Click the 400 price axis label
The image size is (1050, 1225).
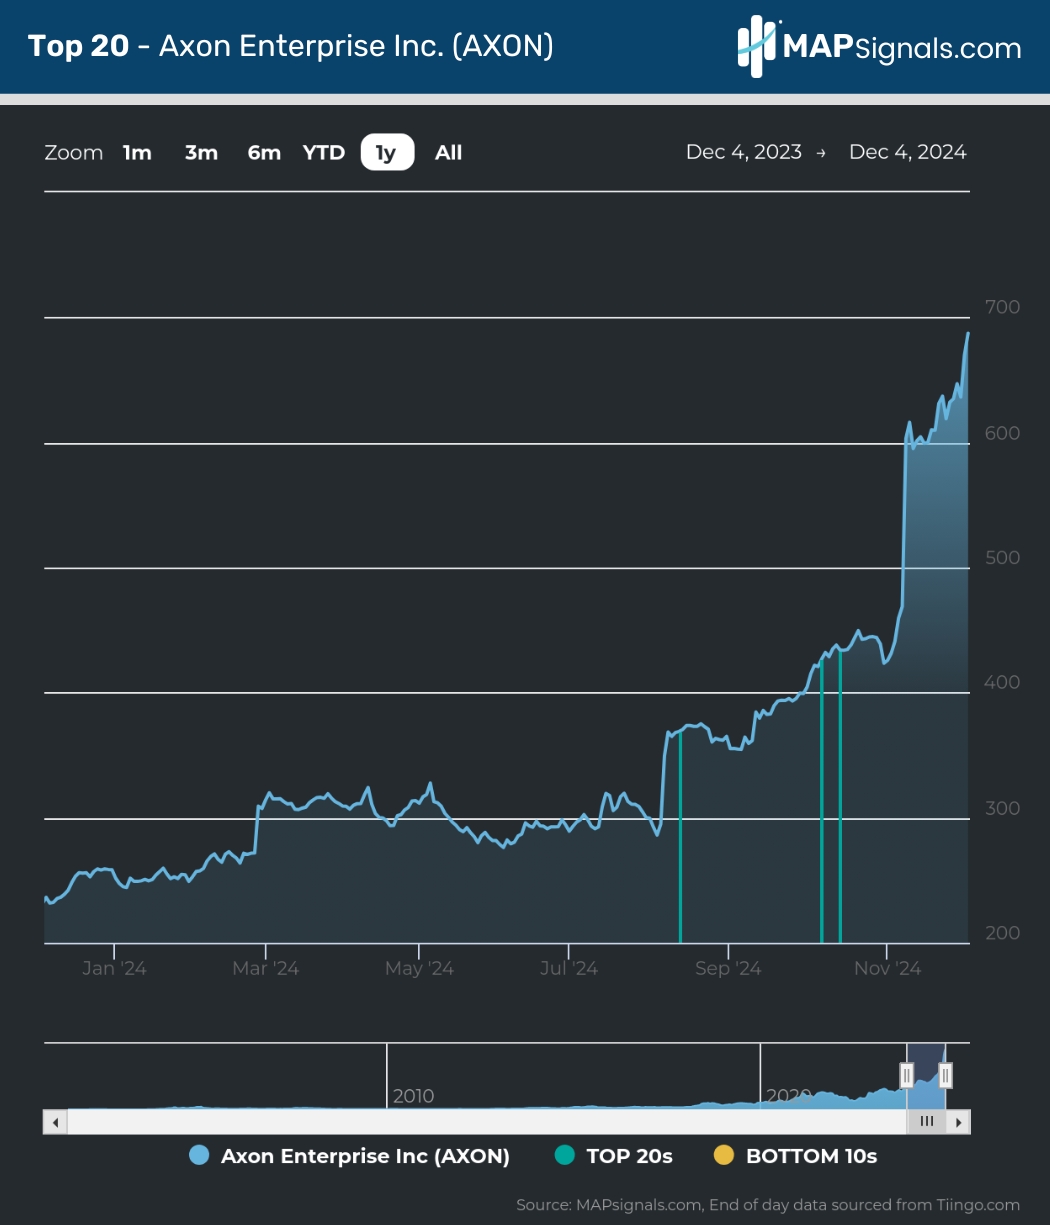[1002, 682]
